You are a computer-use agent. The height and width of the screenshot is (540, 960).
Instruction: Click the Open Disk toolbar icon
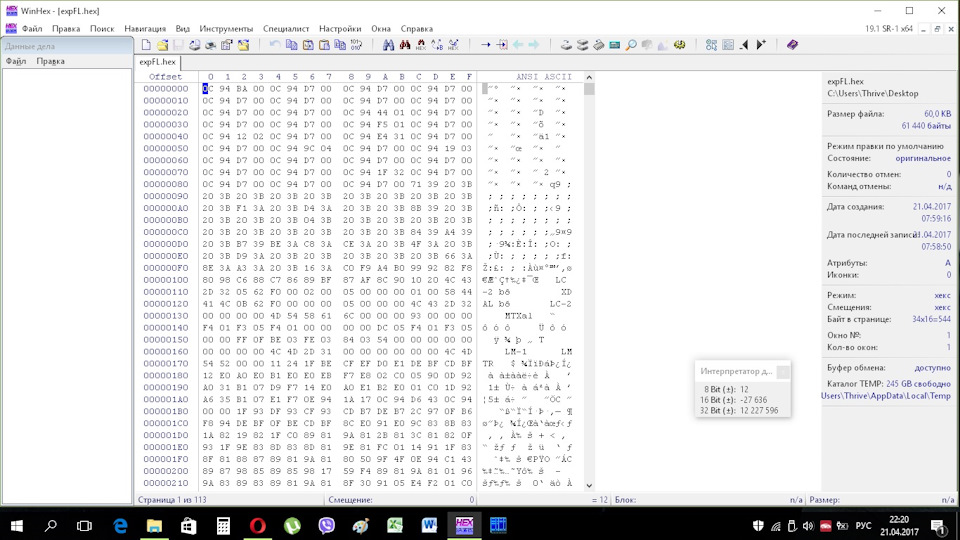[x=566, y=45]
